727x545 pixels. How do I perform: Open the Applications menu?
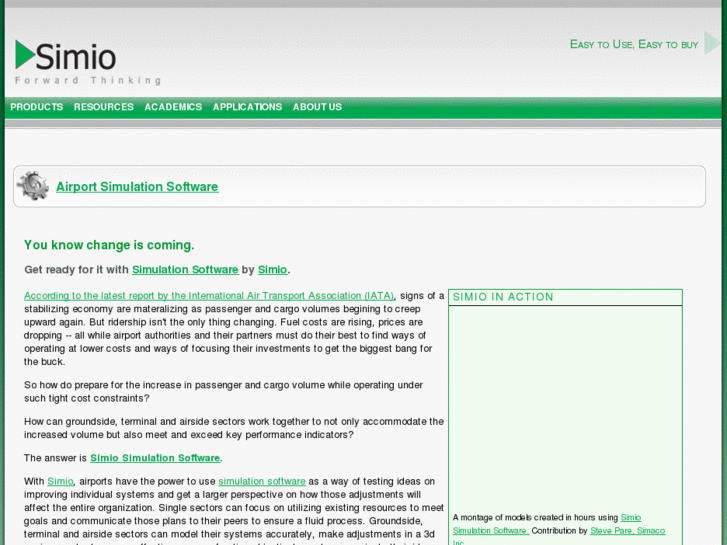[248, 107]
